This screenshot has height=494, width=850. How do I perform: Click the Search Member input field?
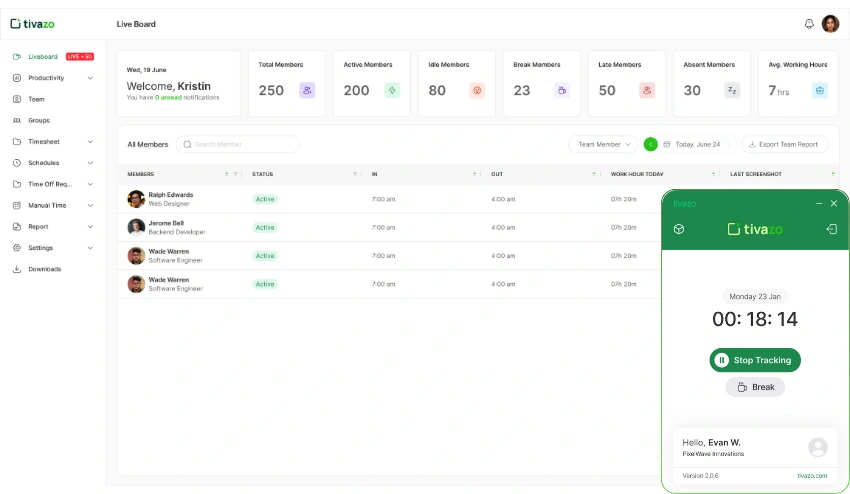tap(237, 144)
